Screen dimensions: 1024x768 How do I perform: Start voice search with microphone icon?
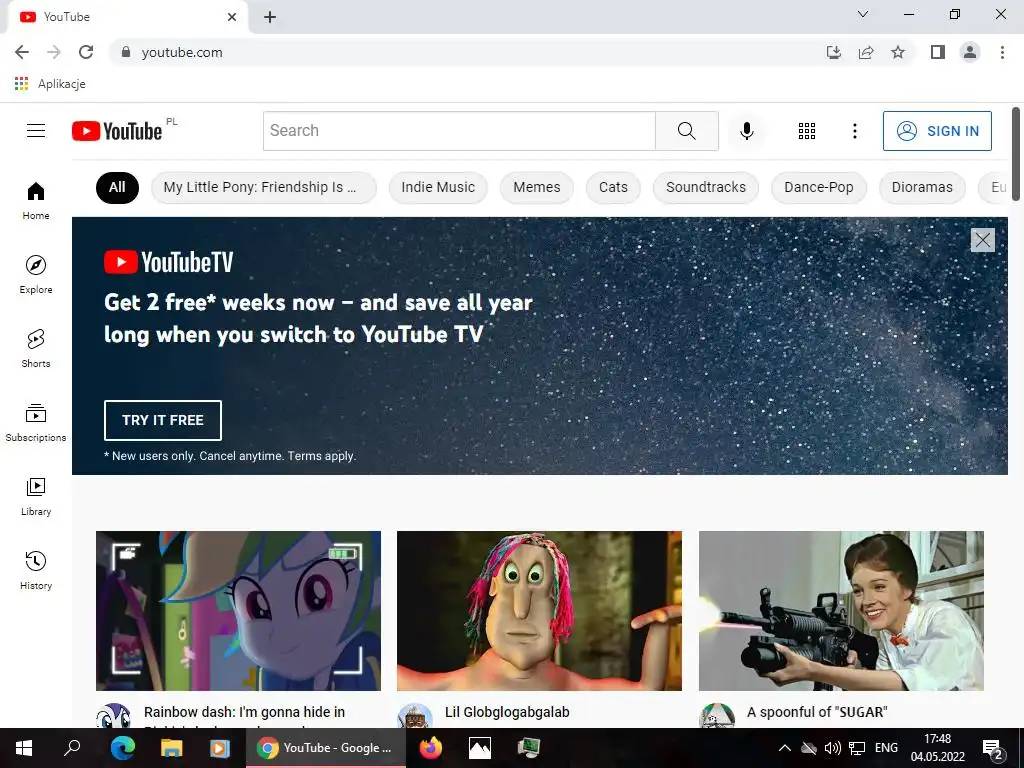pos(746,131)
